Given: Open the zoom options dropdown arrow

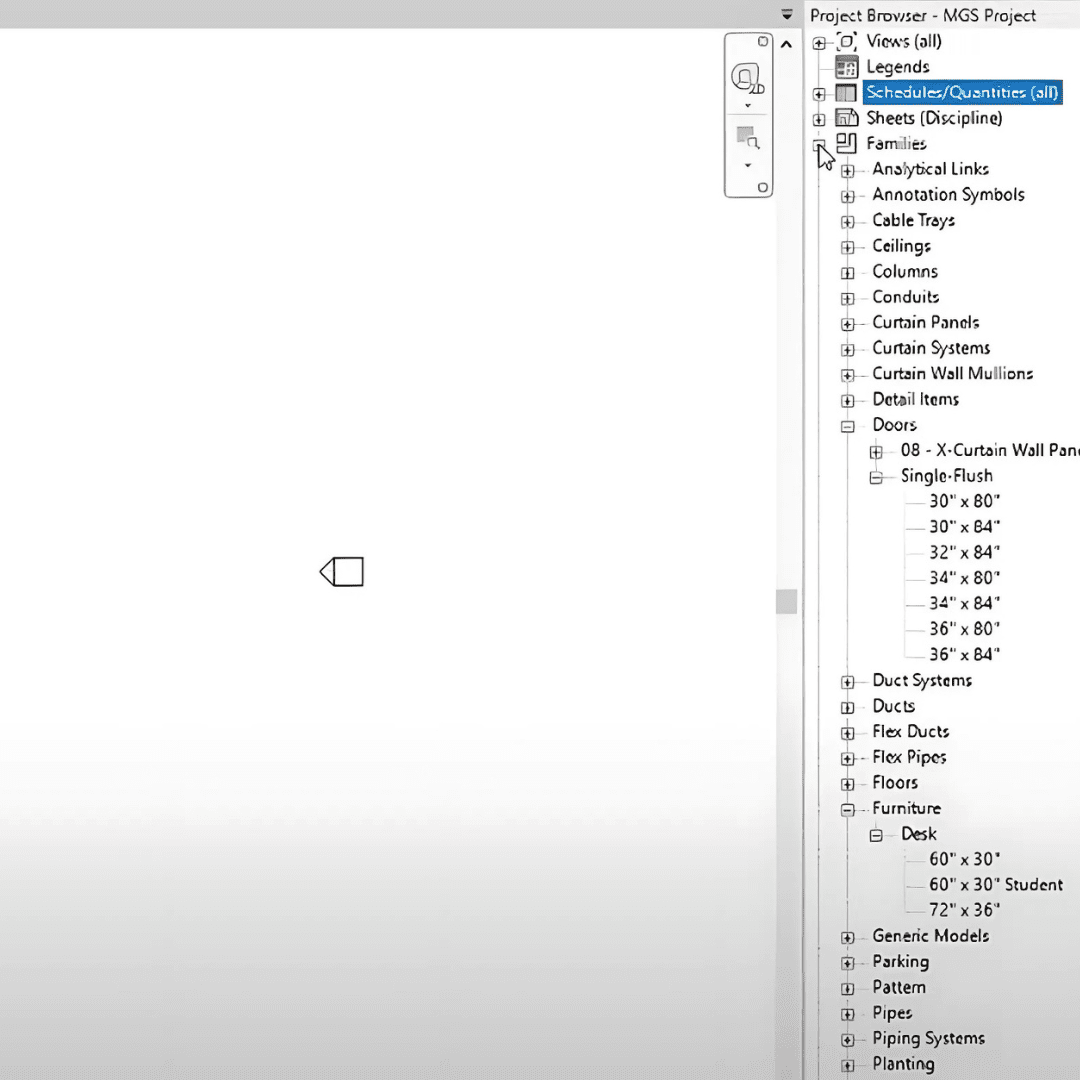Looking at the screenshot, I should (748, 165).
